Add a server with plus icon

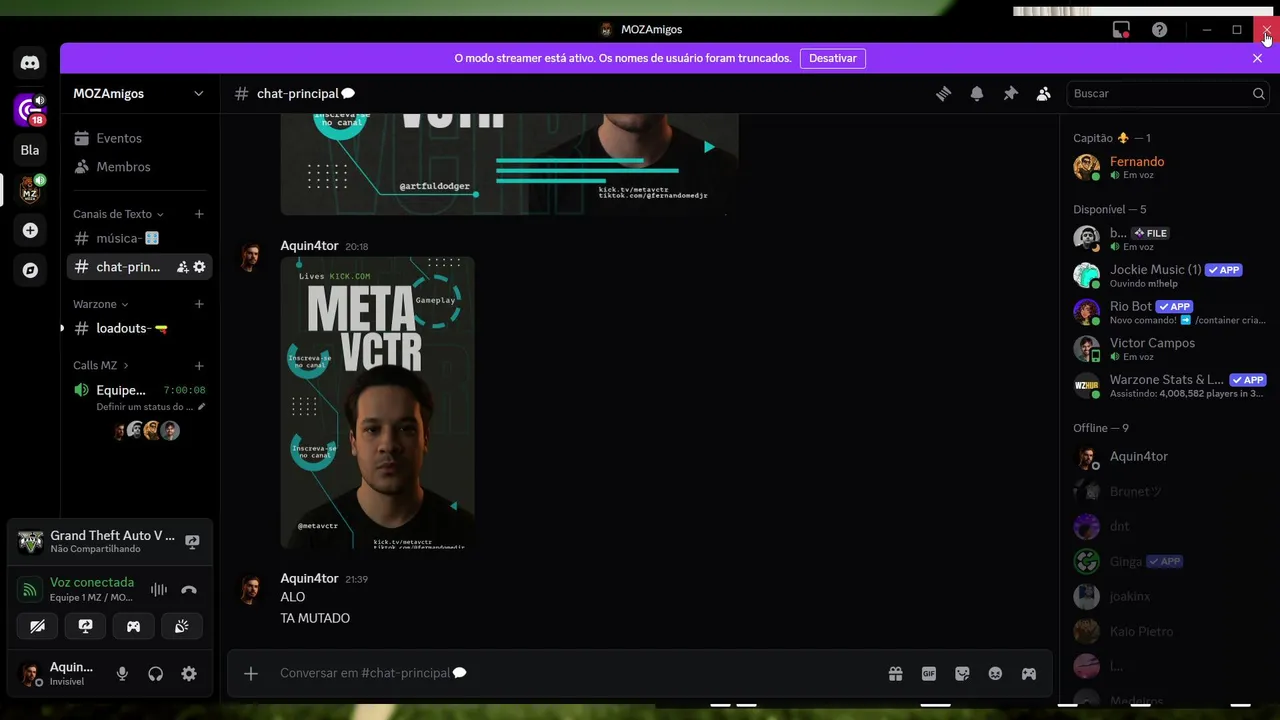click(x=30, y=230)
